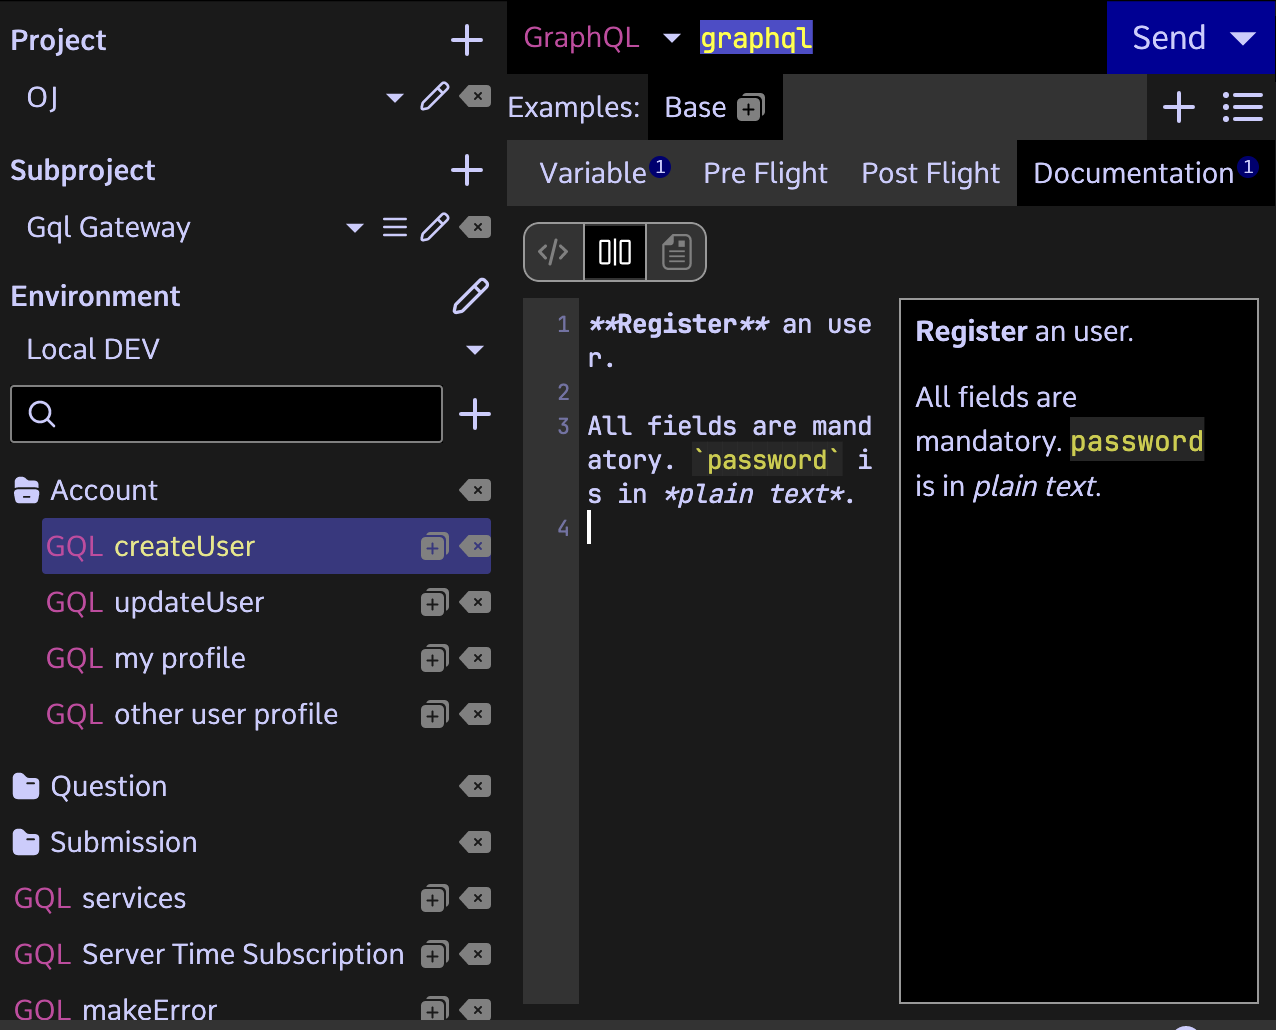Screen dimensions: 1276x1030
Task: Delete the OJ project
Action: click(x=475, y=97)
